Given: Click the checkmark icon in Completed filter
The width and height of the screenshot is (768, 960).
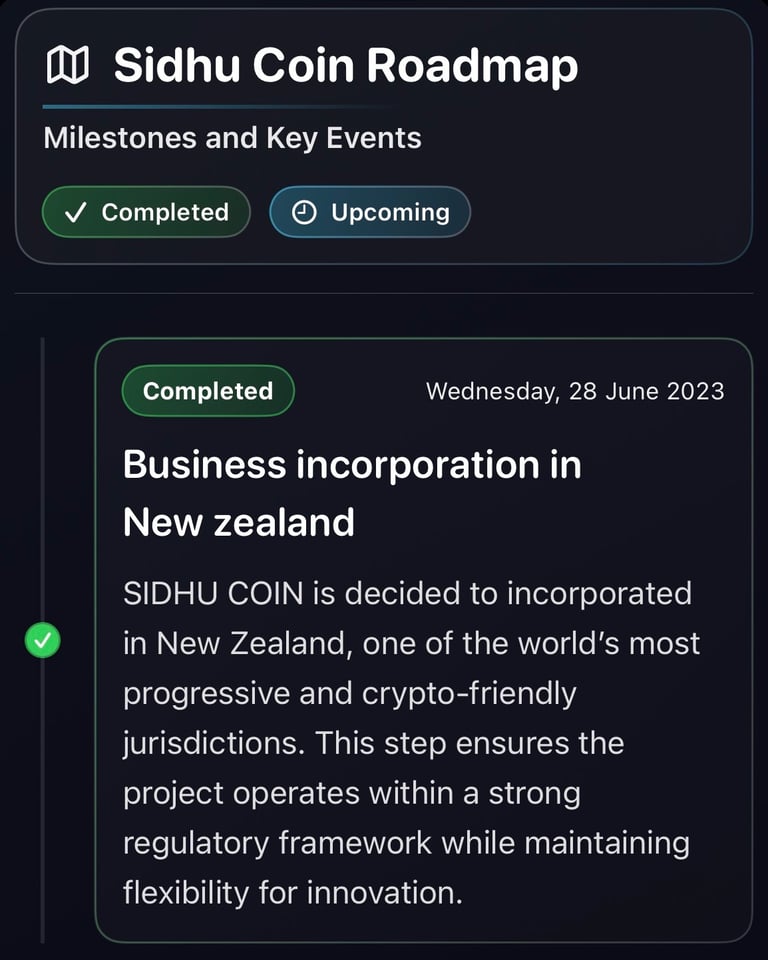Looking at the screenshot, I should click(x=76, y=212).
